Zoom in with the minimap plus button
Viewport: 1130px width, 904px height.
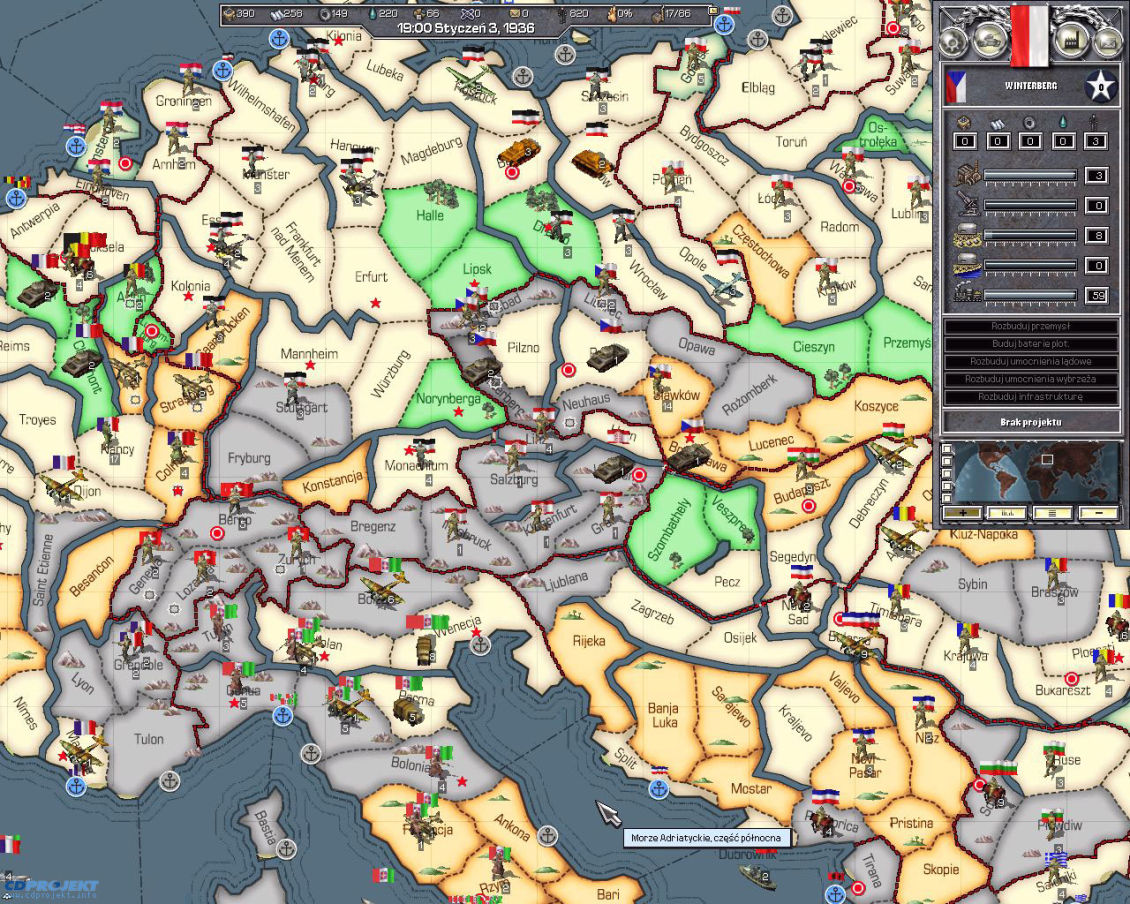pyautogui.click(x=962, y=513)
